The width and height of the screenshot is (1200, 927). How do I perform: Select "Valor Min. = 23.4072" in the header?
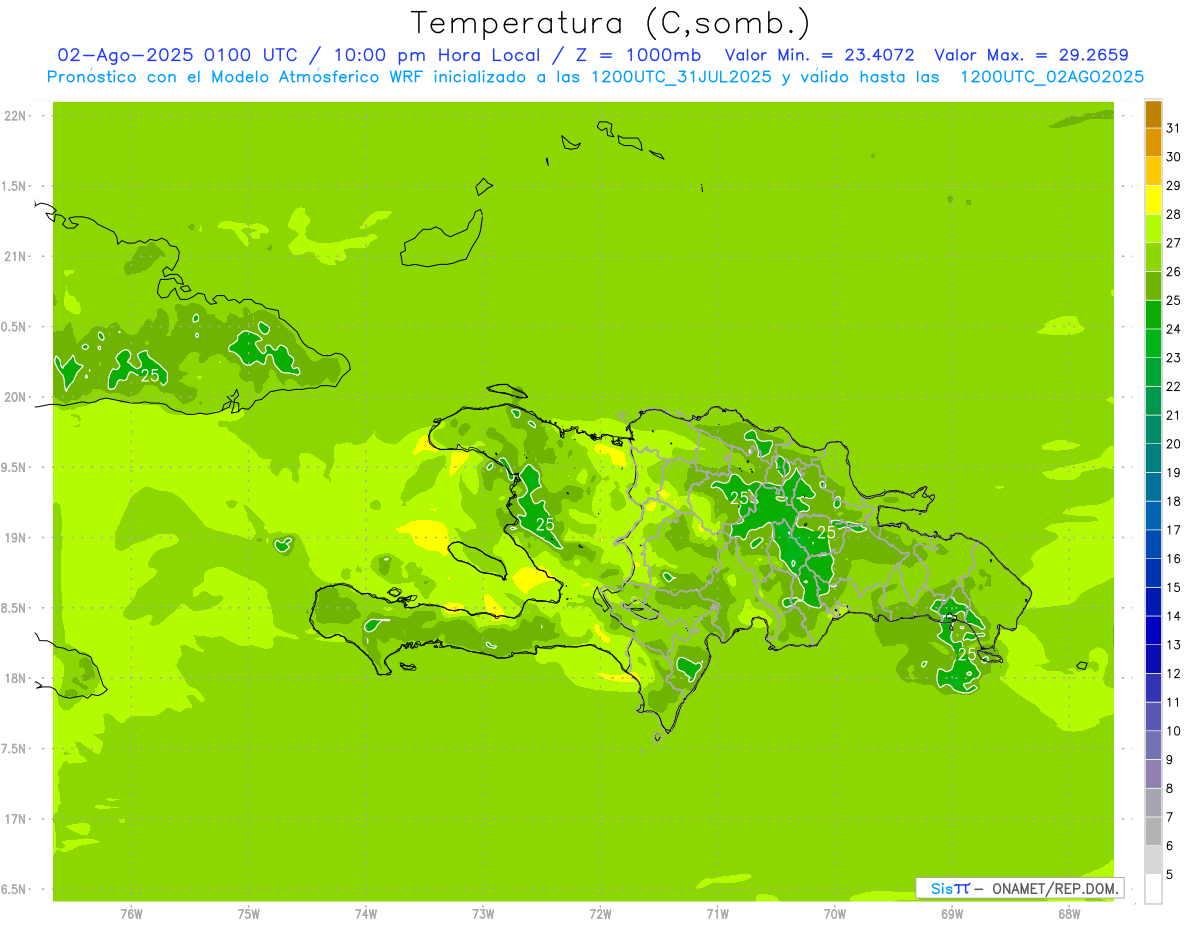(820, 55)
